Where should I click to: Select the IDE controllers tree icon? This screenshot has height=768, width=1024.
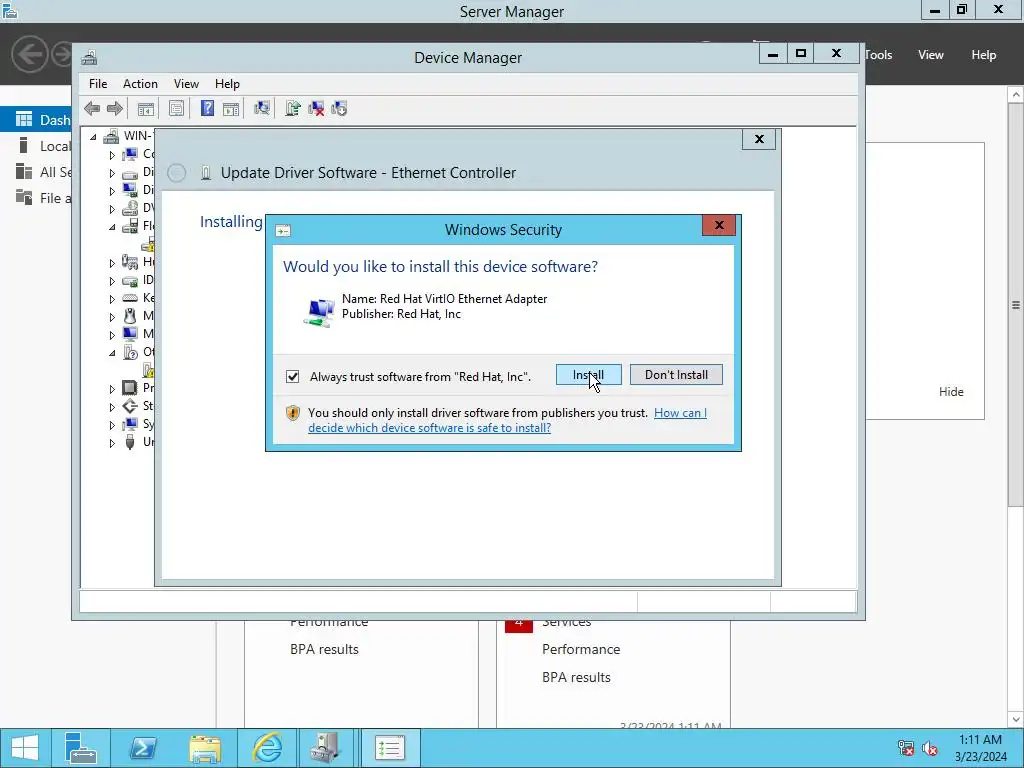tap(130, 280)
